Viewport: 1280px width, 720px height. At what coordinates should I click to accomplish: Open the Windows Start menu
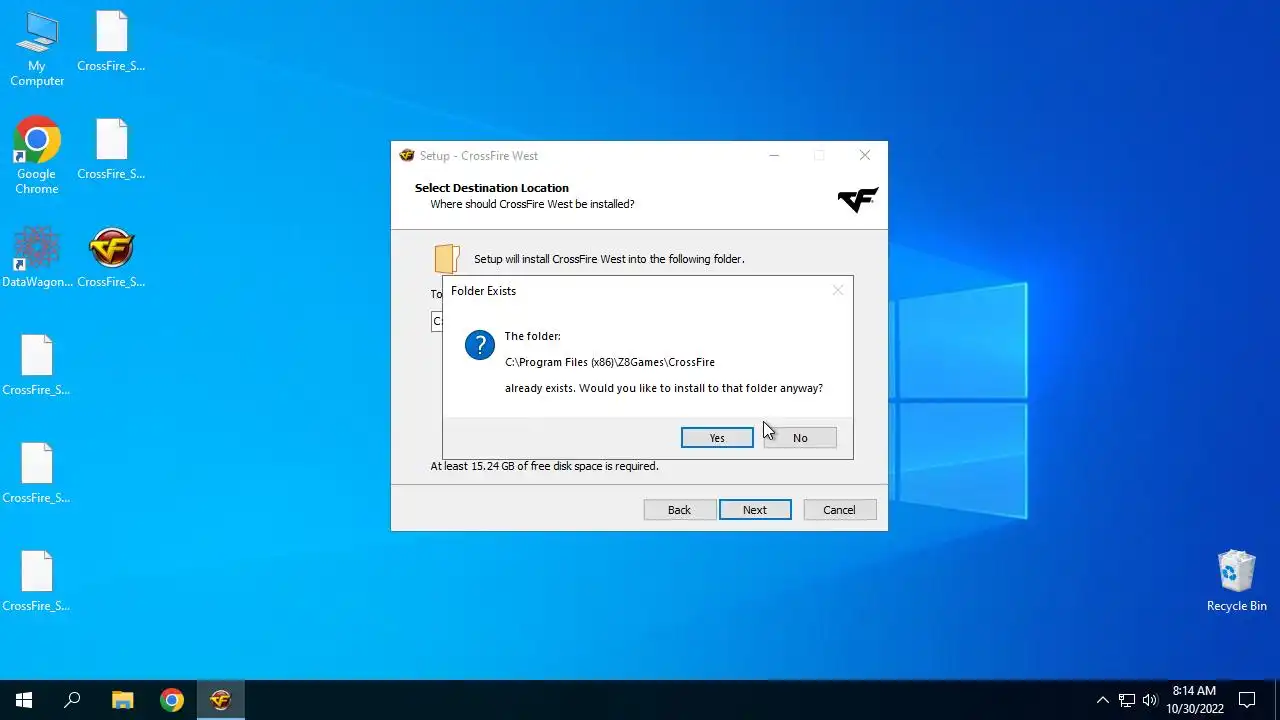[x=24, y=700]
